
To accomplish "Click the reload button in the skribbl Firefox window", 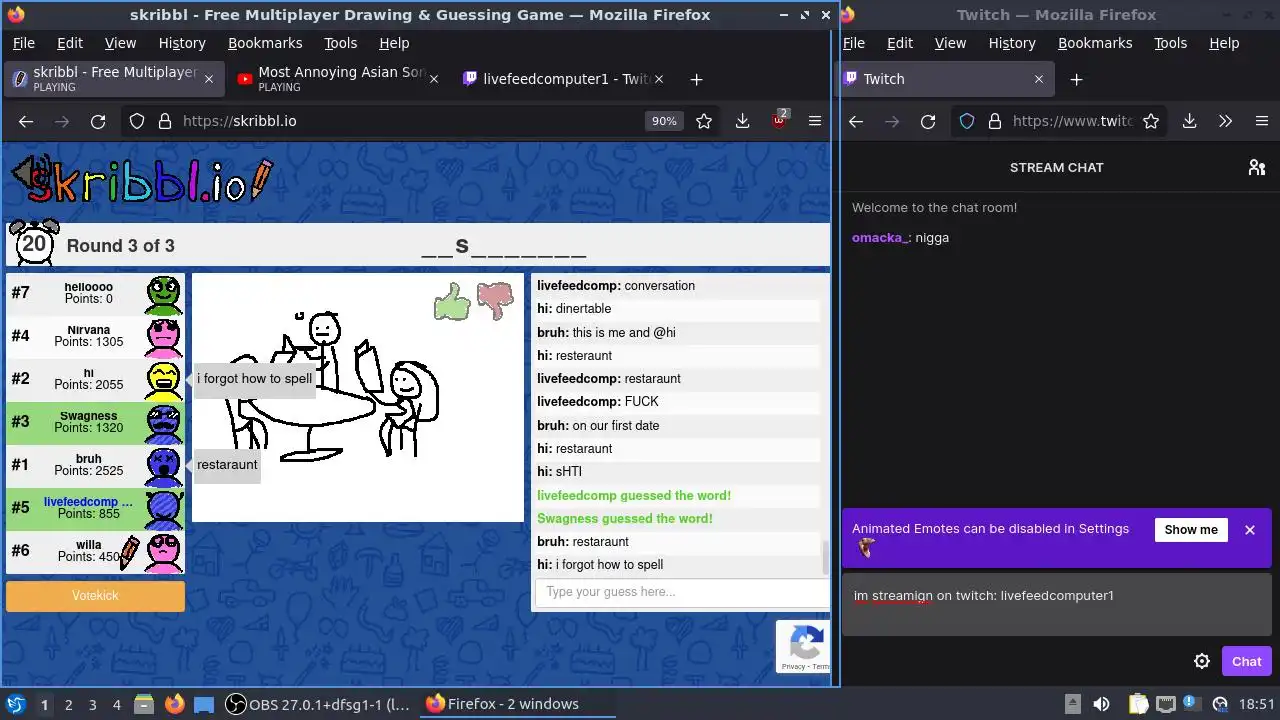I will (98, 121).
